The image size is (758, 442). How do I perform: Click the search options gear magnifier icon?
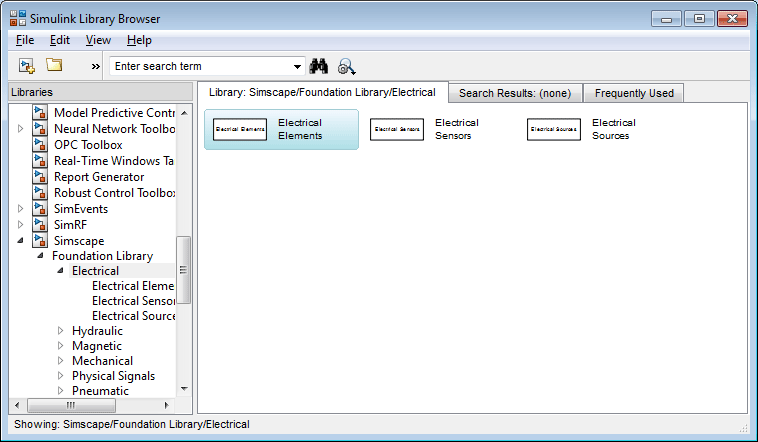[347, 66]
